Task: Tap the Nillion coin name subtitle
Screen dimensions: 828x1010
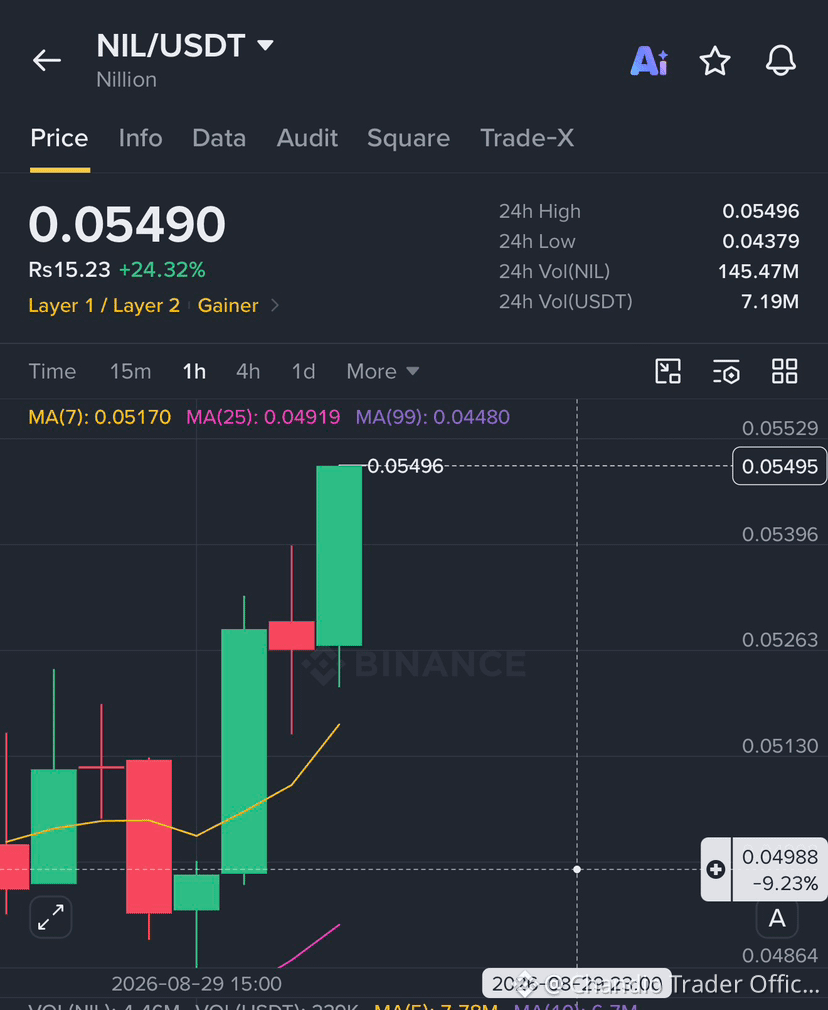Action: pos(126,79)
